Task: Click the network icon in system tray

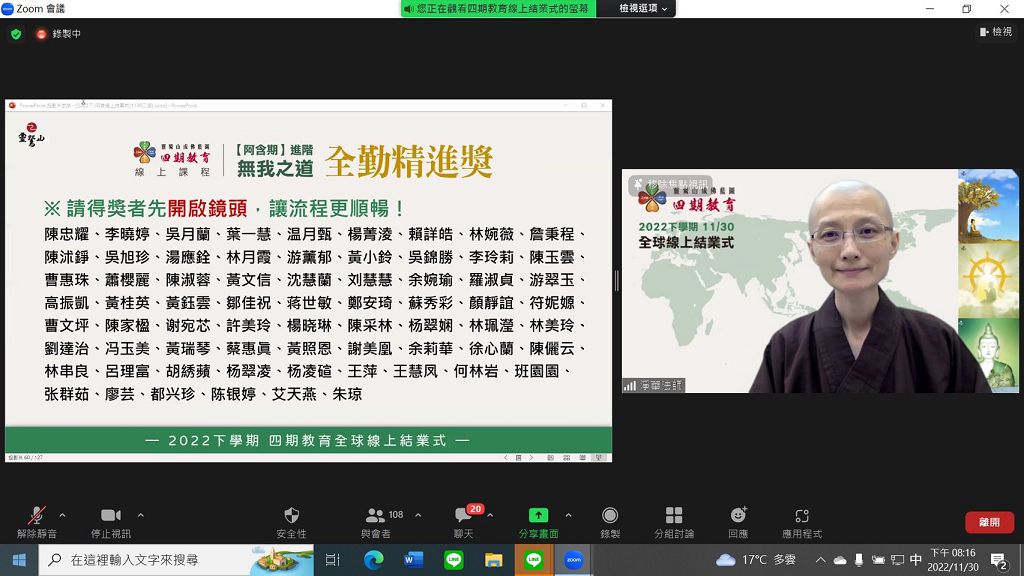Action: click(x=898, y=560)
